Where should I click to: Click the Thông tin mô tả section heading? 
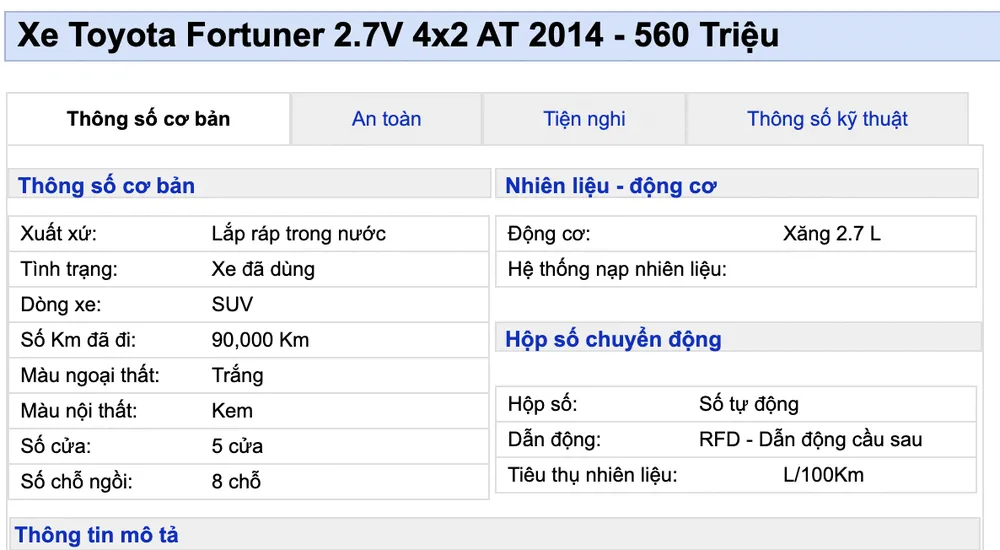click(97, 535)
